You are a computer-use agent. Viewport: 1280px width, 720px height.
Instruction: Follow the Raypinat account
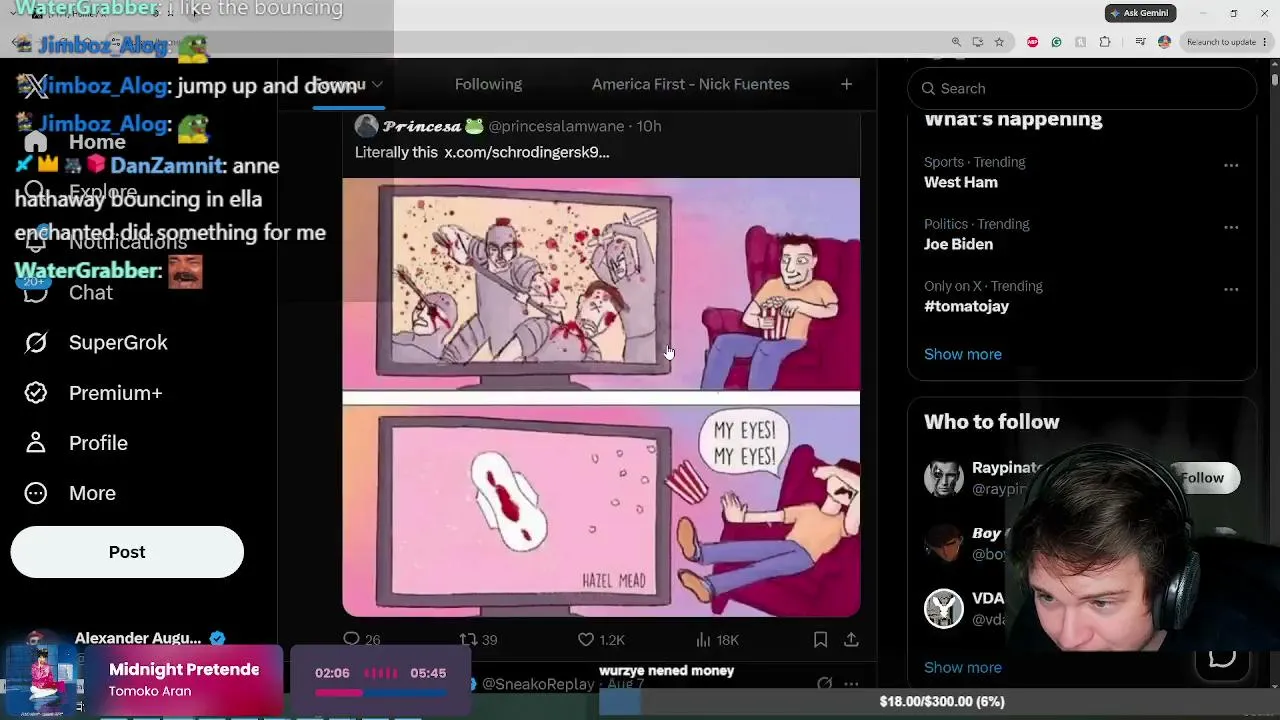(x=1202, y=478)
